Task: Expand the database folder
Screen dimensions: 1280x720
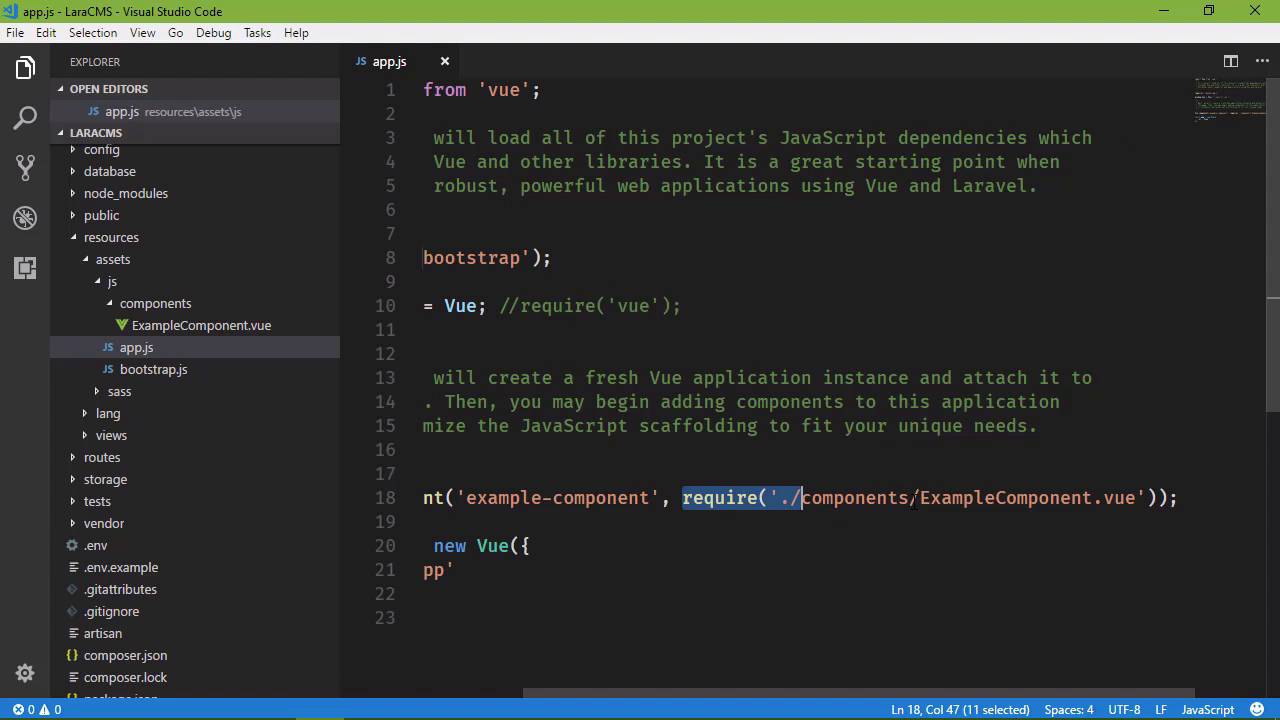Action: 195,171
